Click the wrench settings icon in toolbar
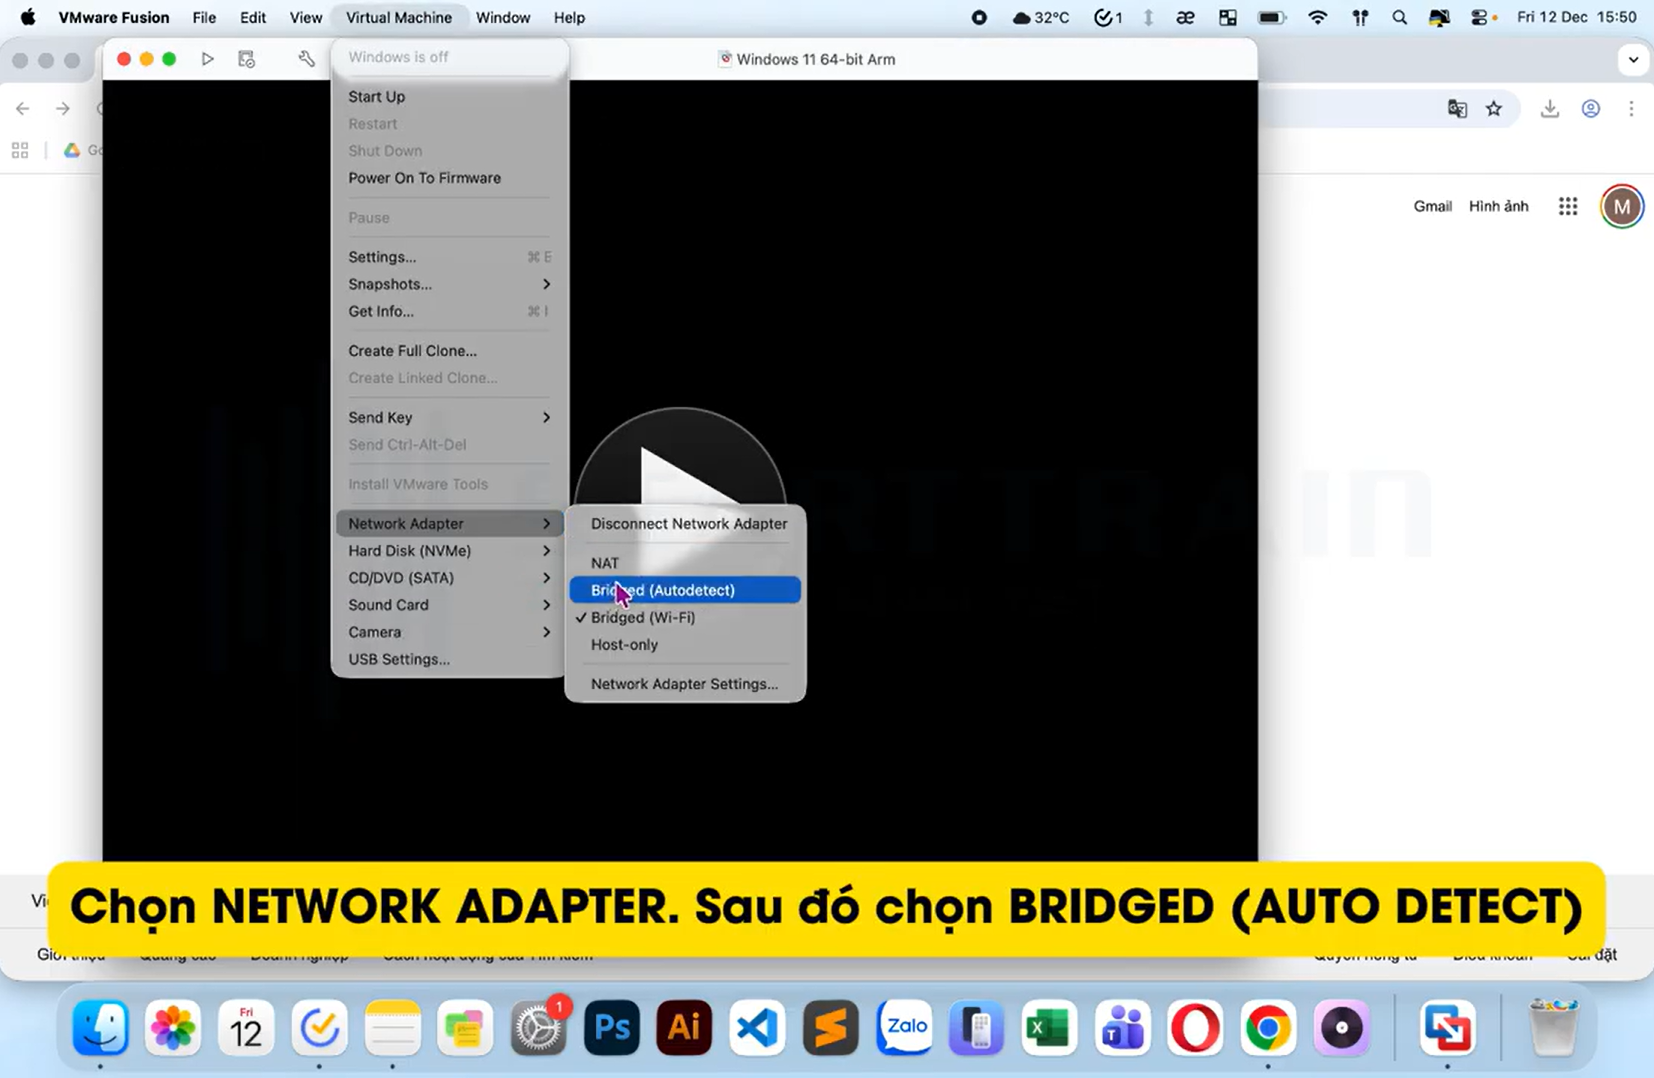Image resolution: width=1654 pixels, height=1078 pixels. click(307, 59)
